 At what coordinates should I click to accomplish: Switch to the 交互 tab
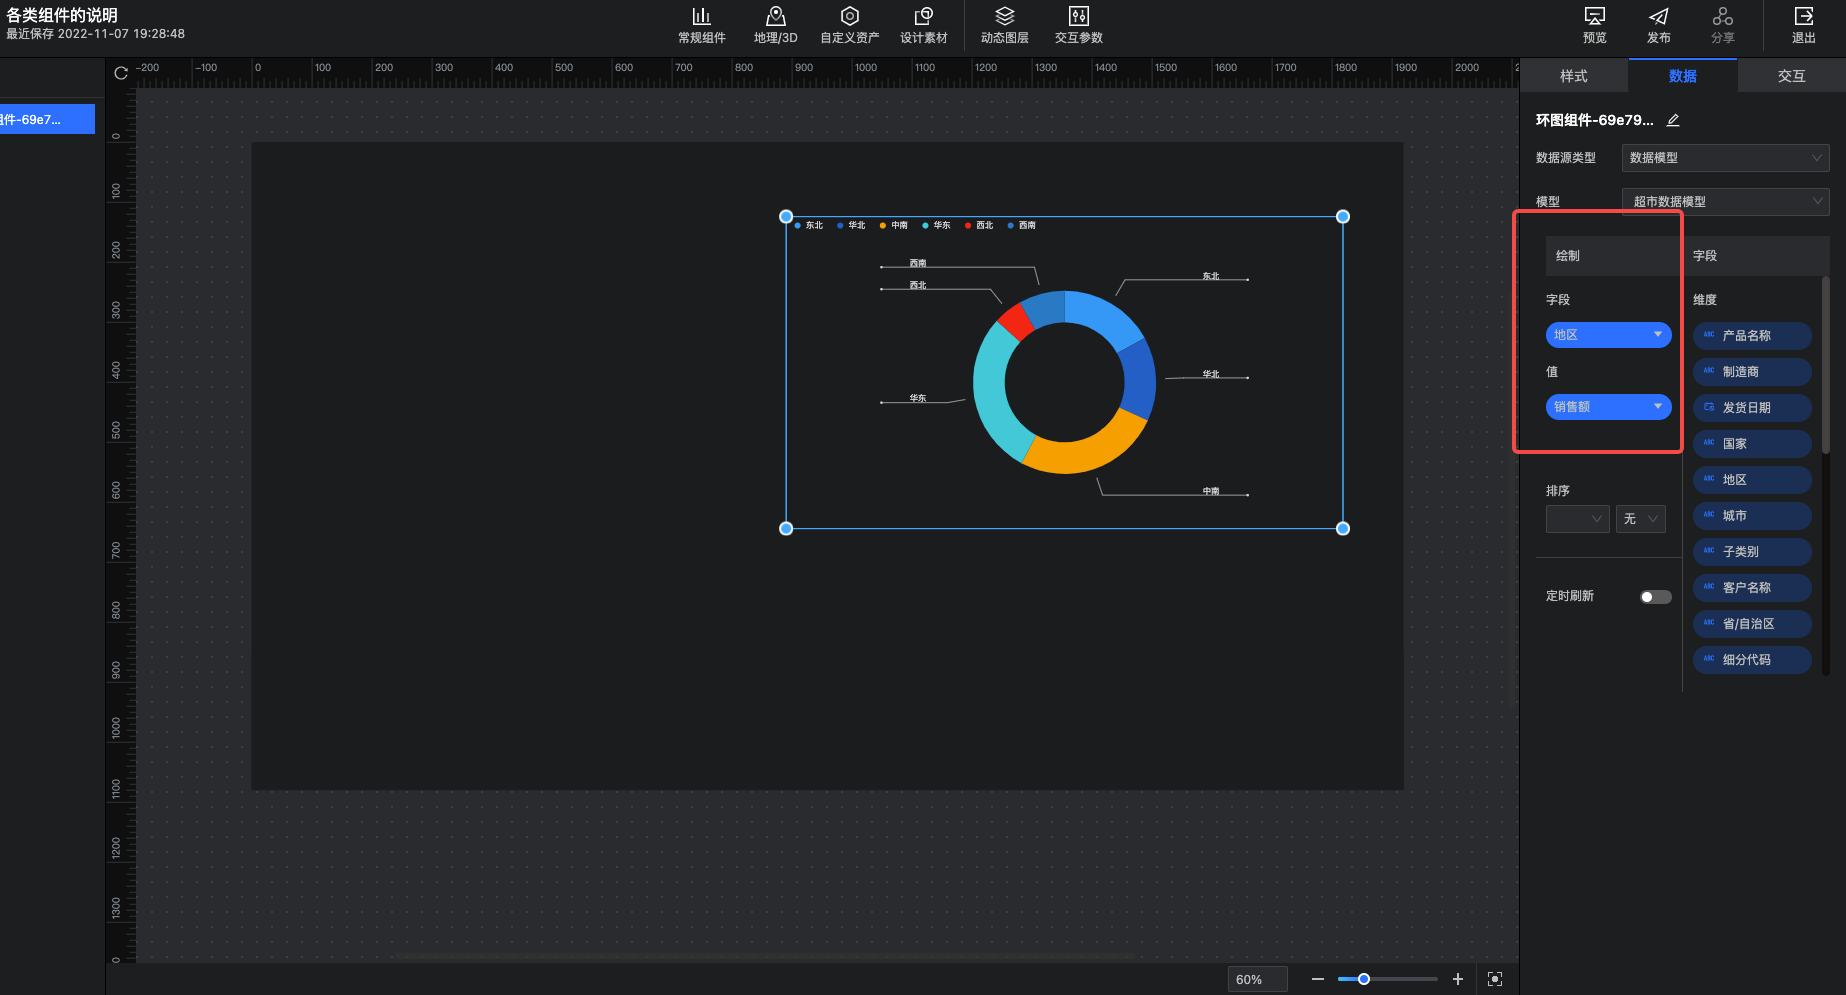(1791, 76)
